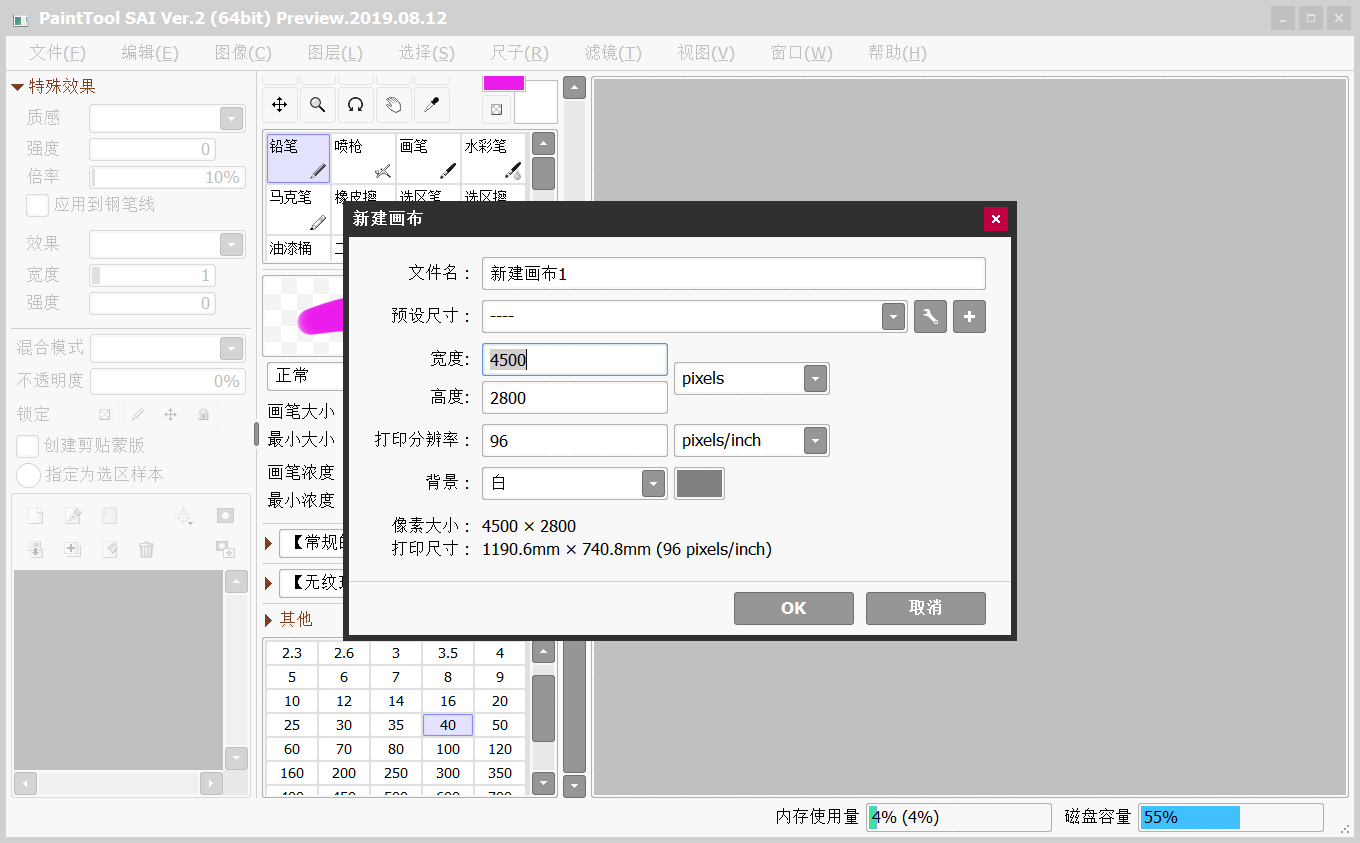Choose the 画笔 brush tool
Screen dimensions: 1360x843
coord(428,158)
